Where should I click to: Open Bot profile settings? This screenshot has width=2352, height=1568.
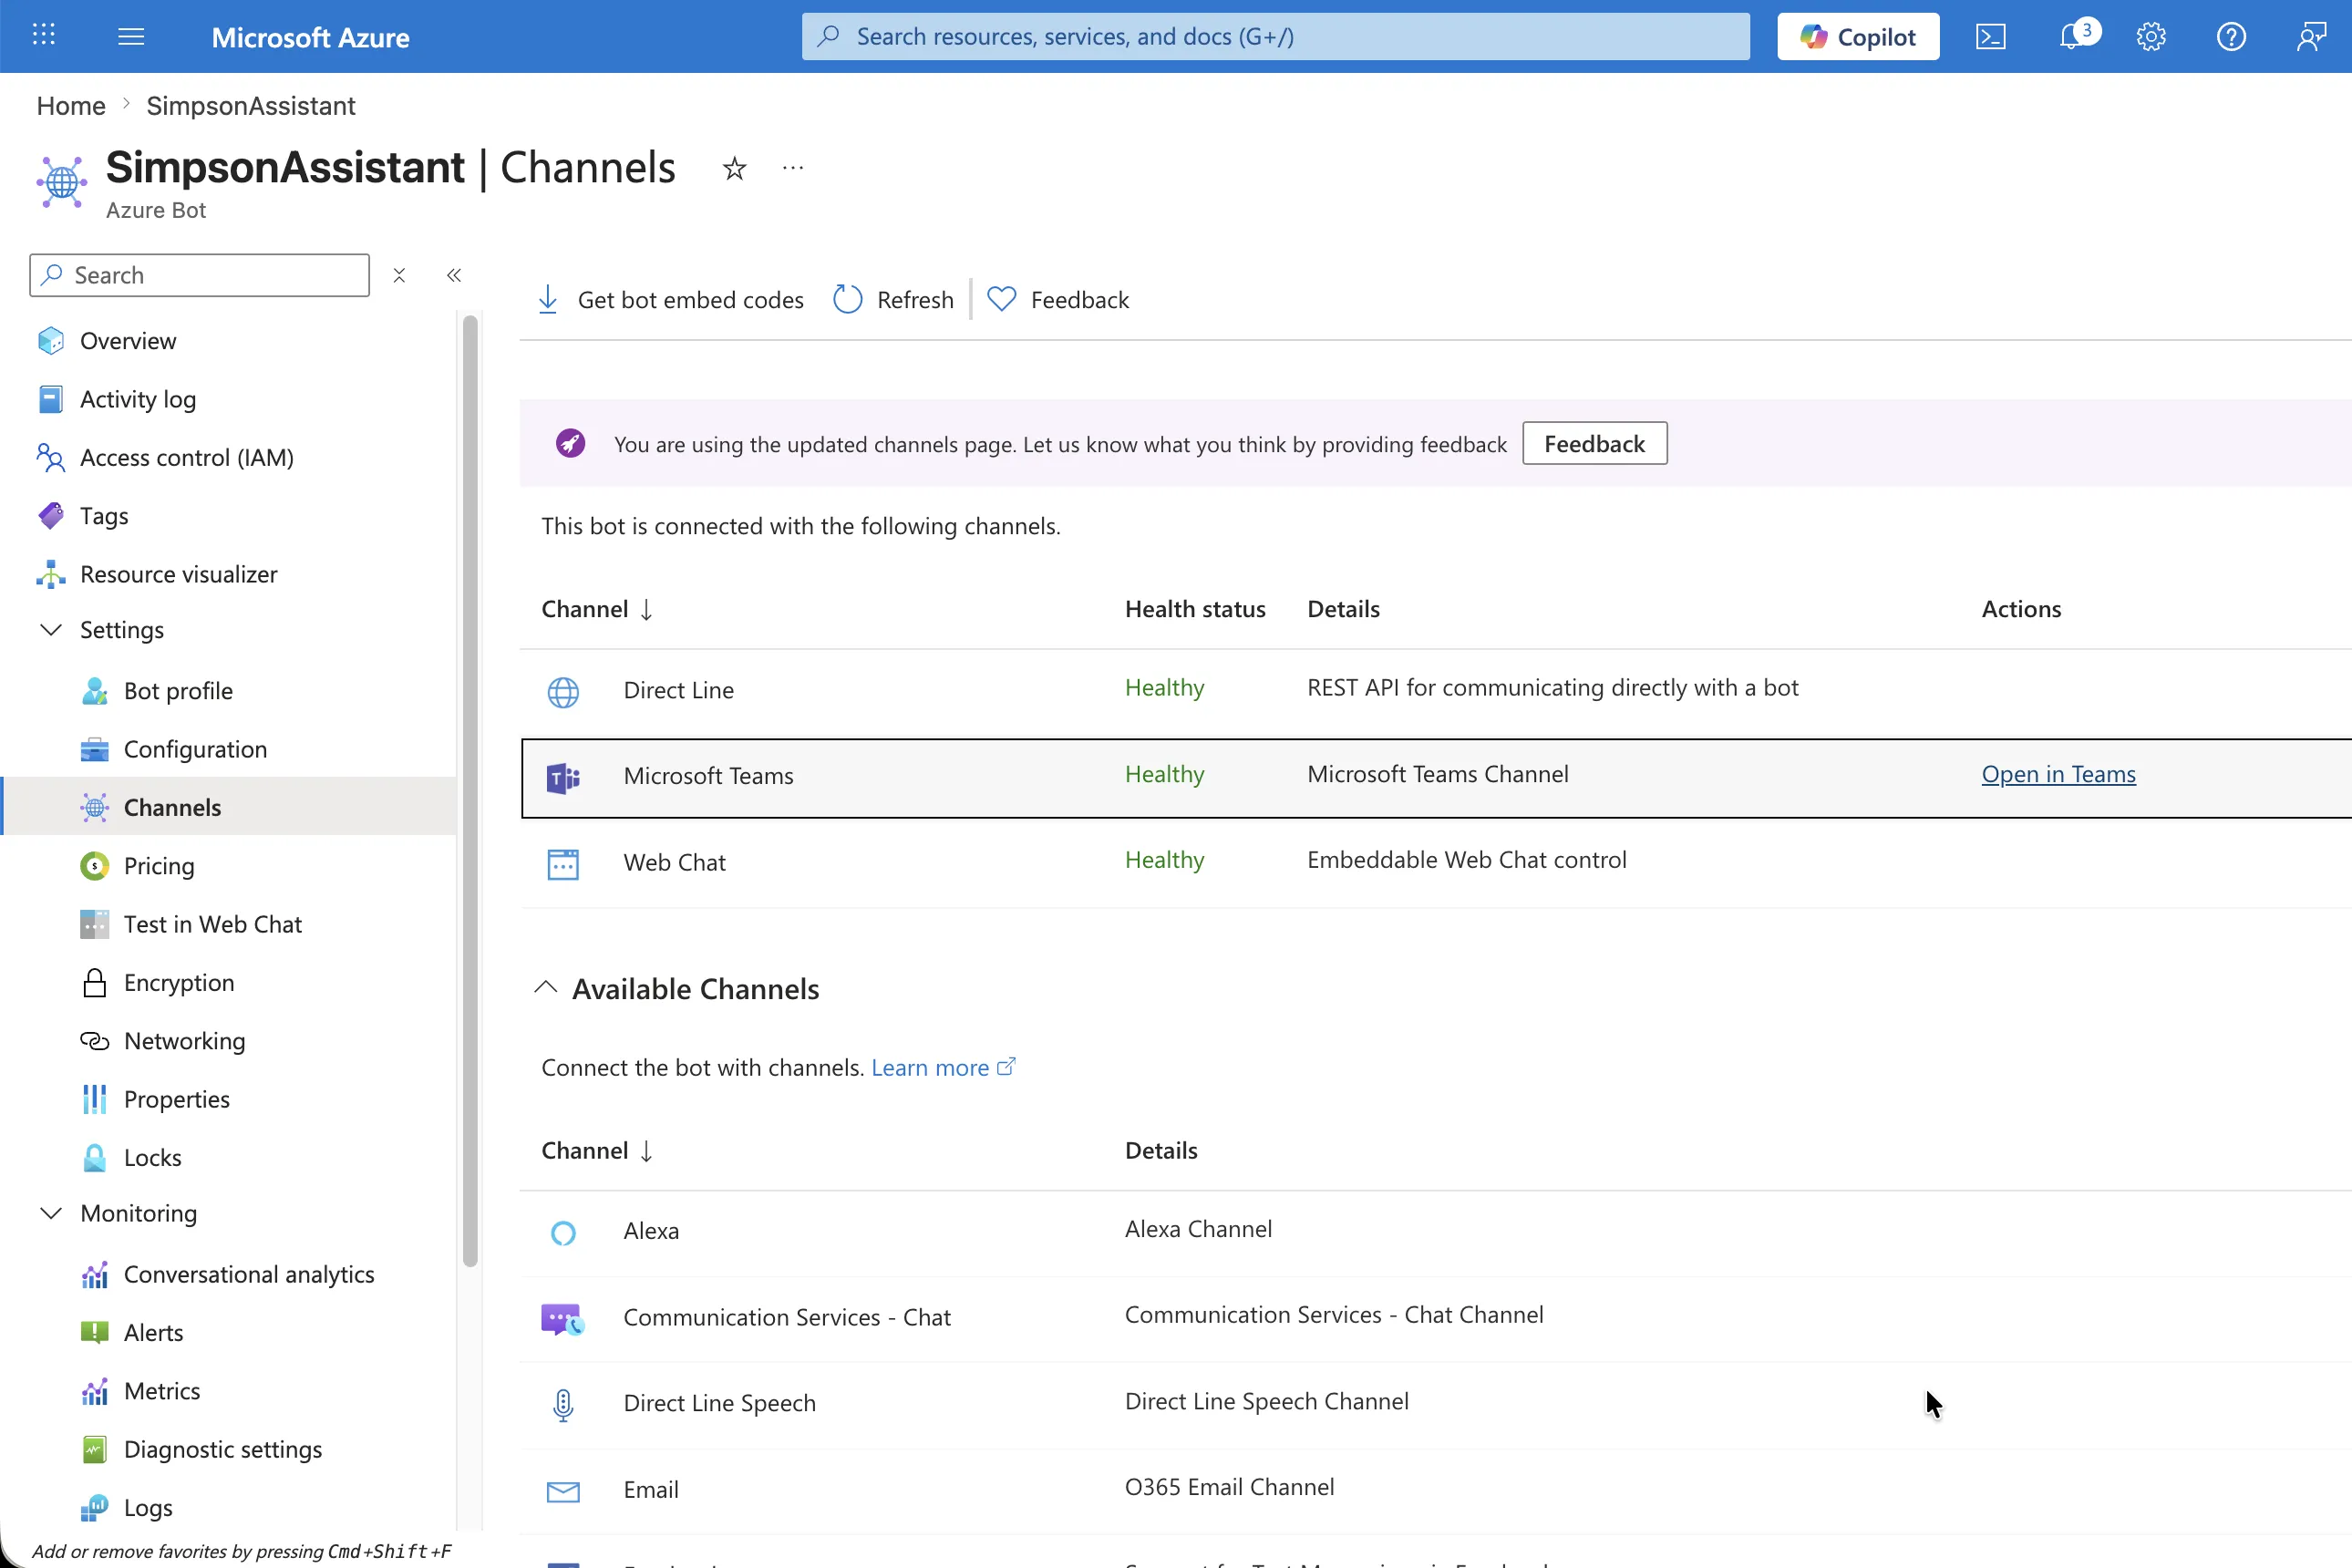point(178,691)
